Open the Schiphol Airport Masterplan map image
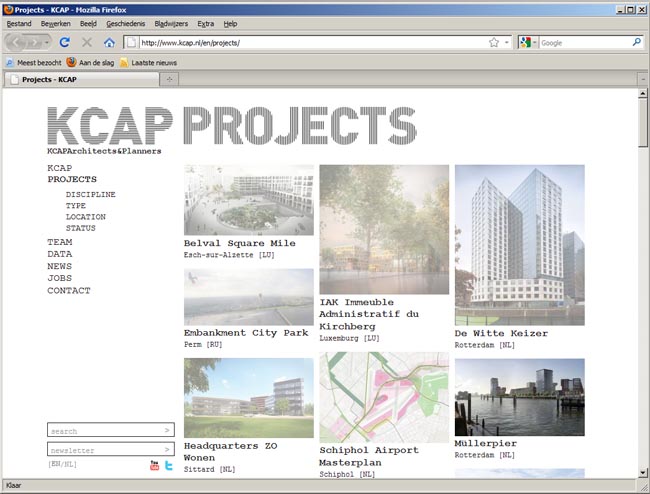The image size is (650, 494). click(x=384, y=397)
